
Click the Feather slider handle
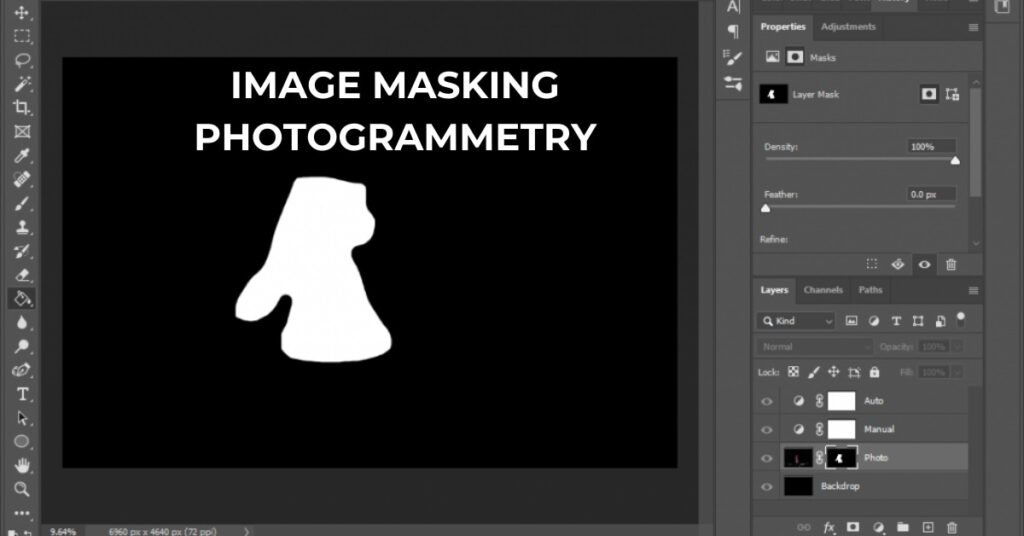[765, 208]
